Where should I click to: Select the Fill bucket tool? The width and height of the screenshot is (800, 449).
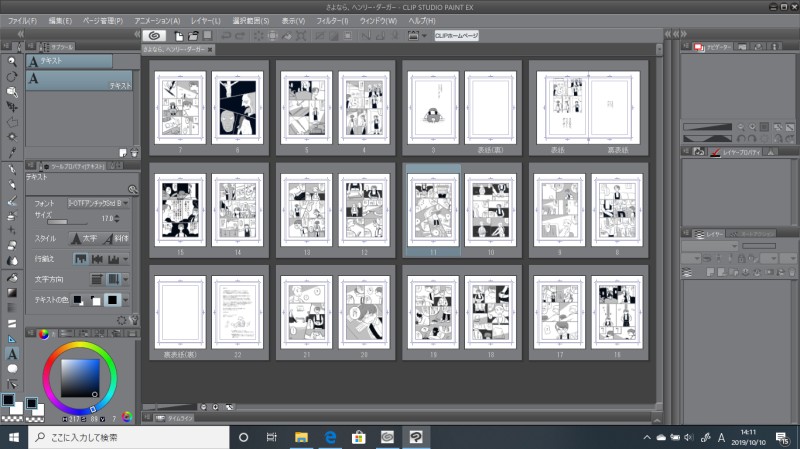[x=12, y=278]
